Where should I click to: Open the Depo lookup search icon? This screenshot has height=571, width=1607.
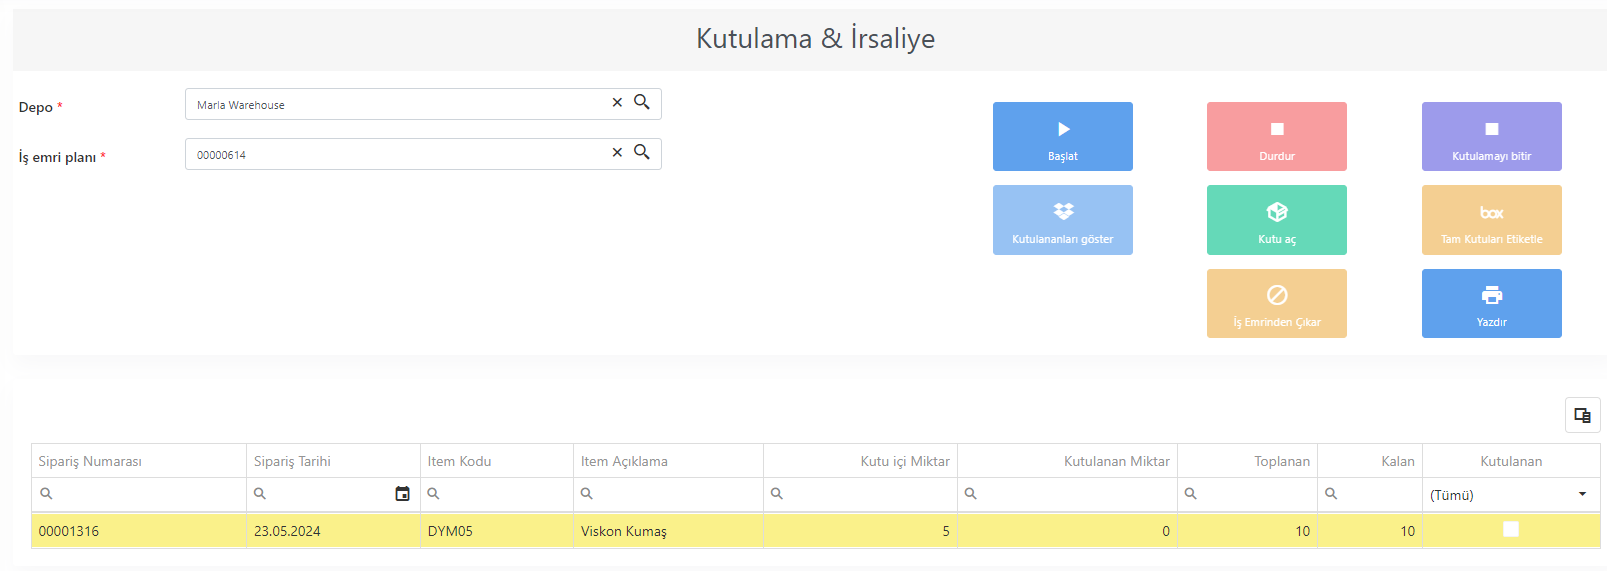tap(642, 102)
